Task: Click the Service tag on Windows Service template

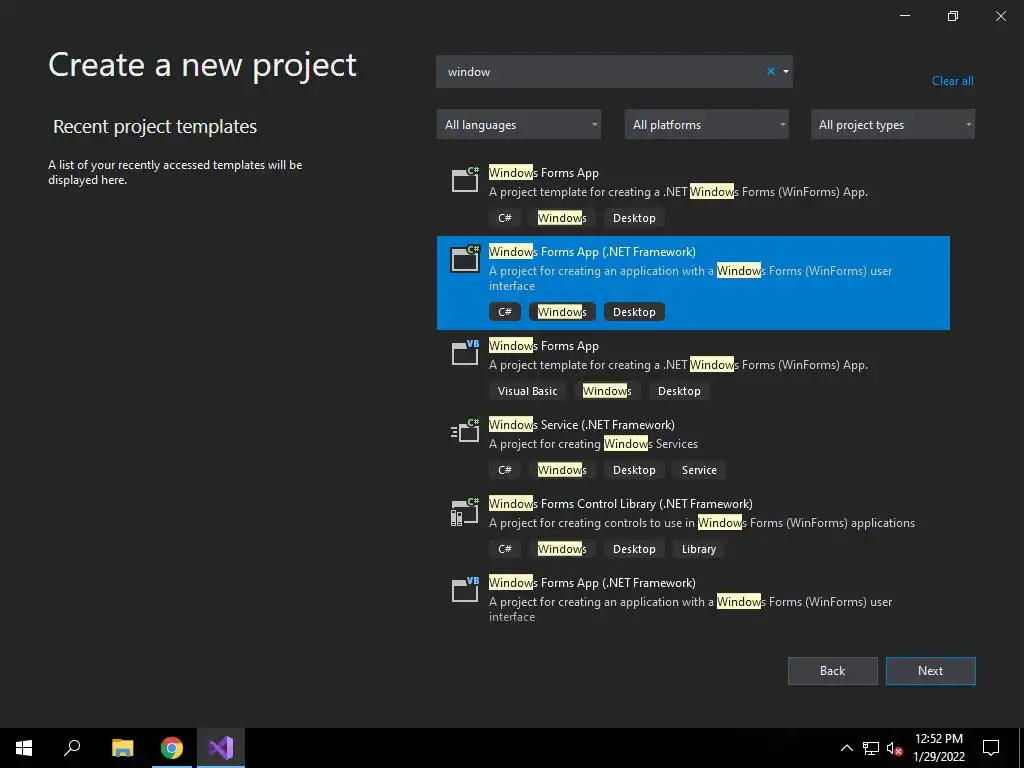Action: [699, 470]
